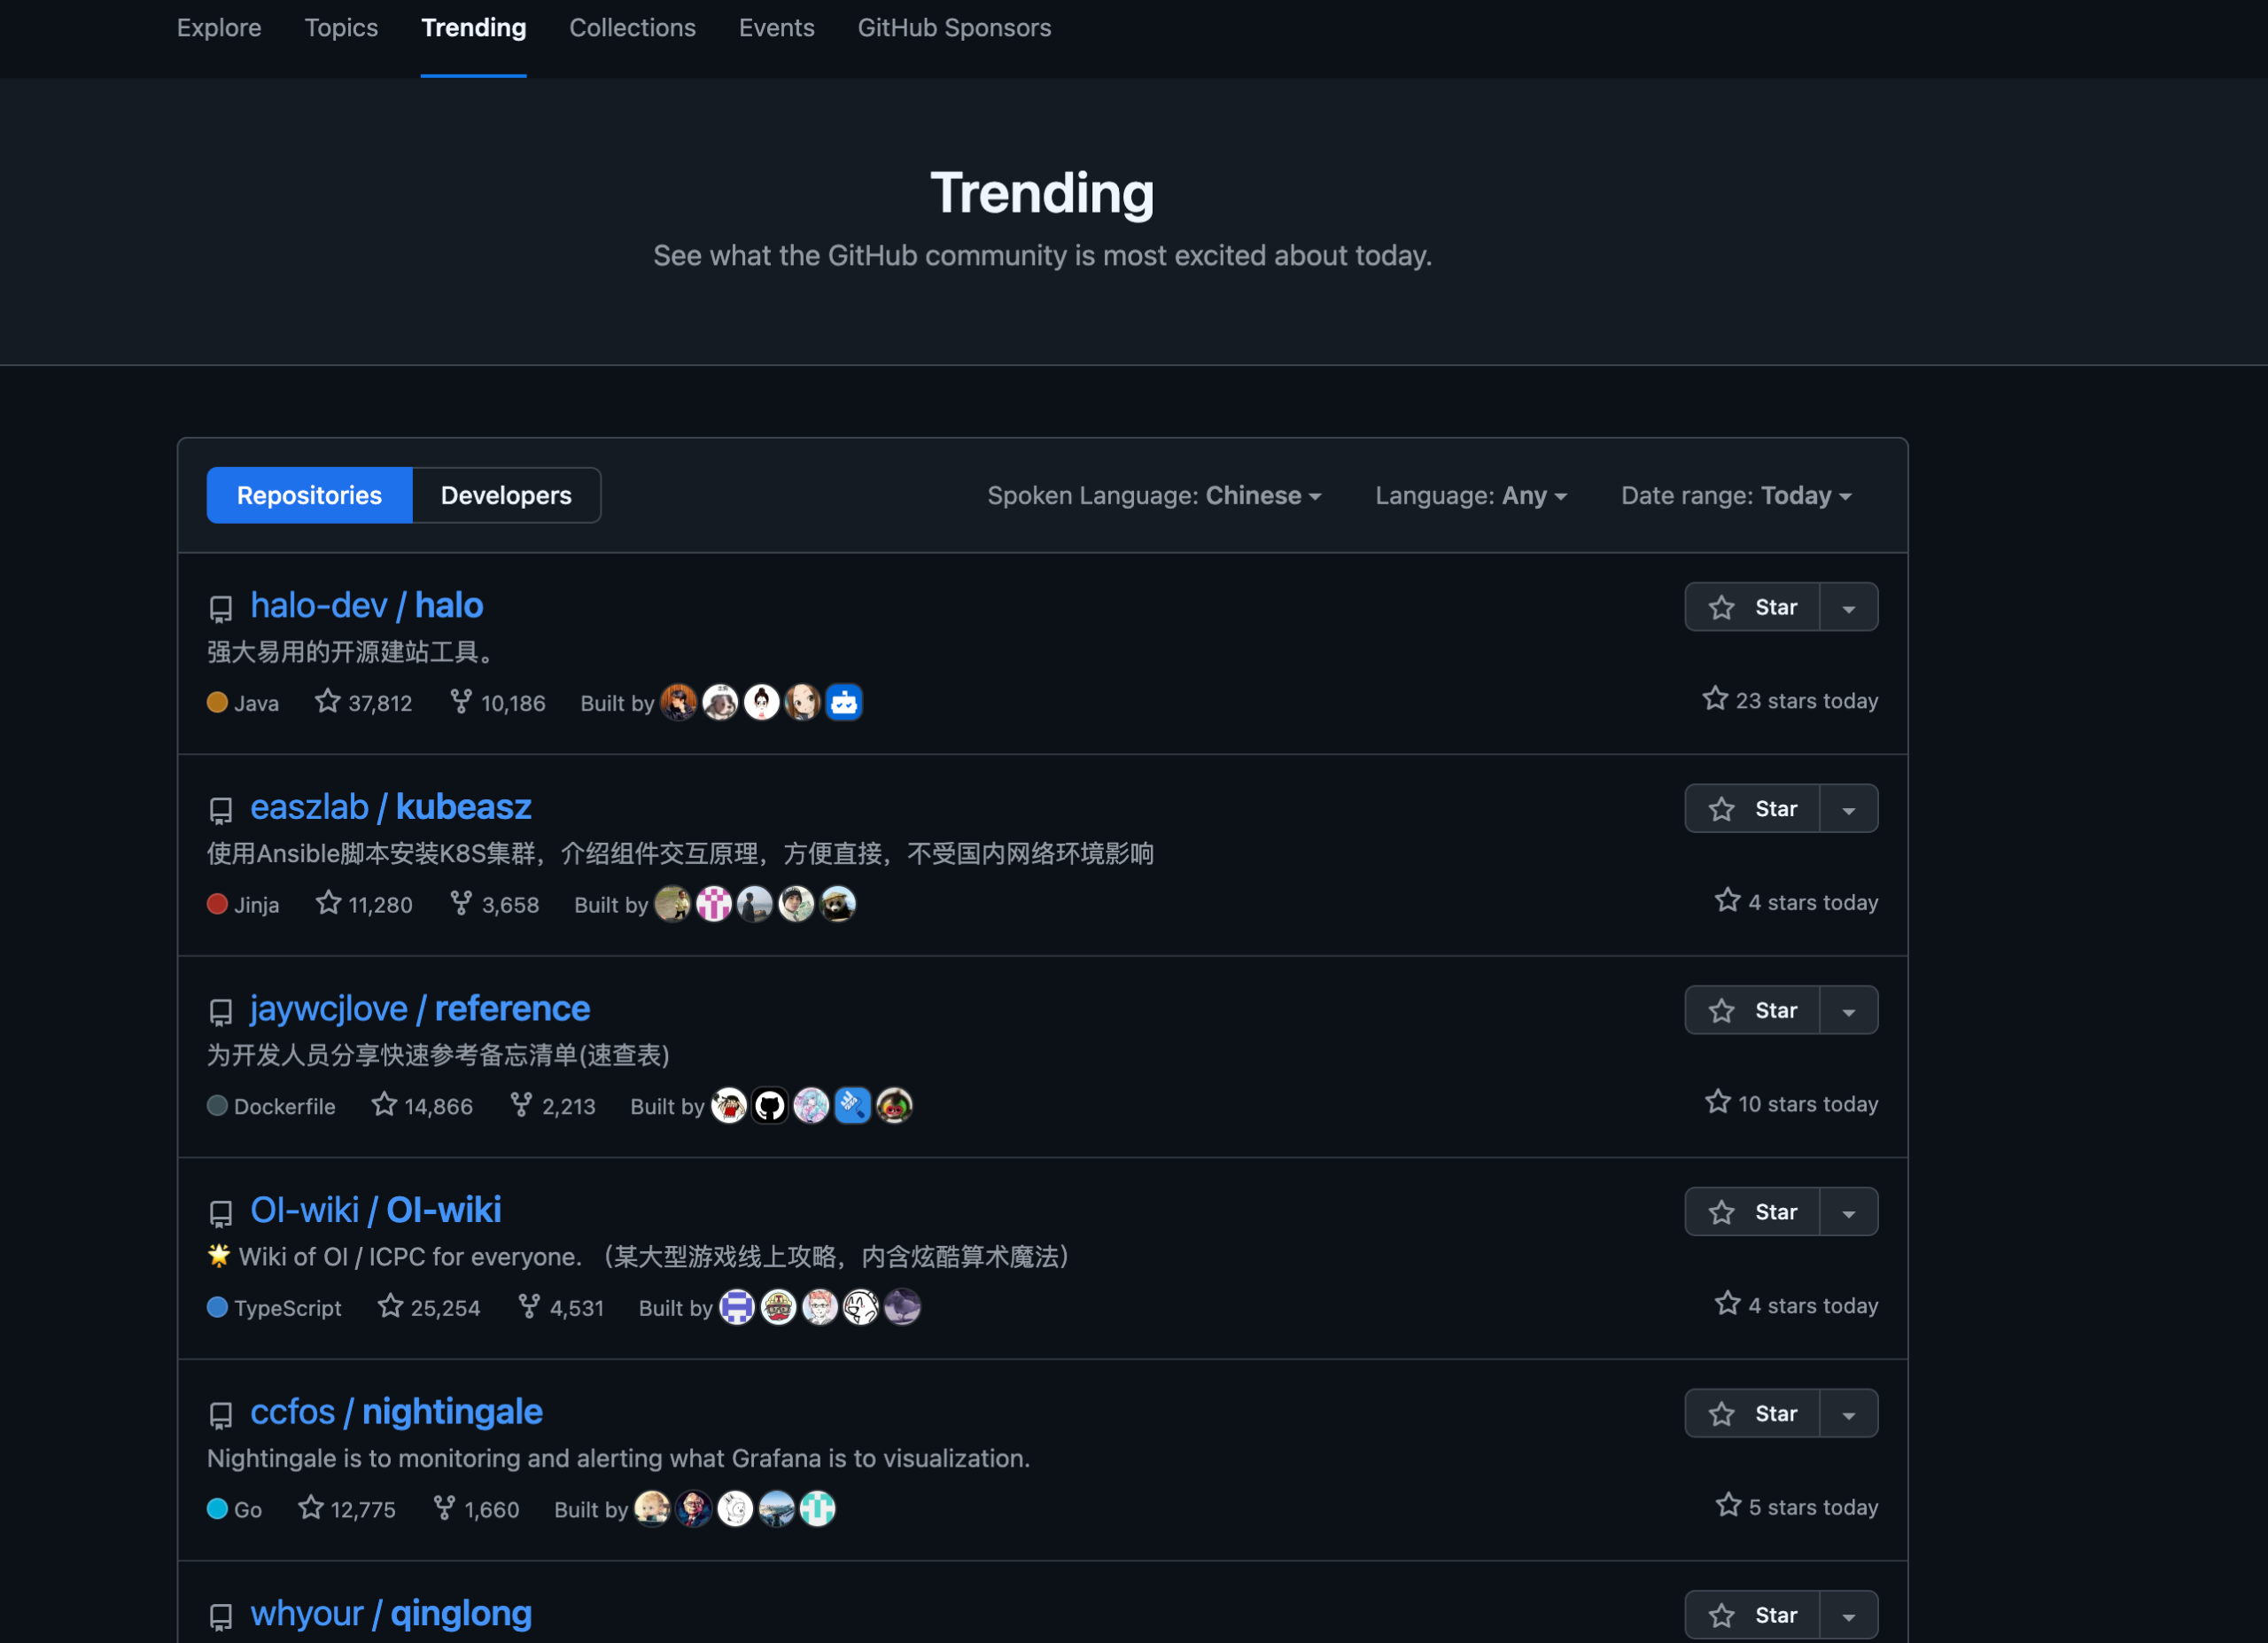The image size is (2268, 1643).
Task: Select the Trending tab
Action: click(x=474, y=28)
